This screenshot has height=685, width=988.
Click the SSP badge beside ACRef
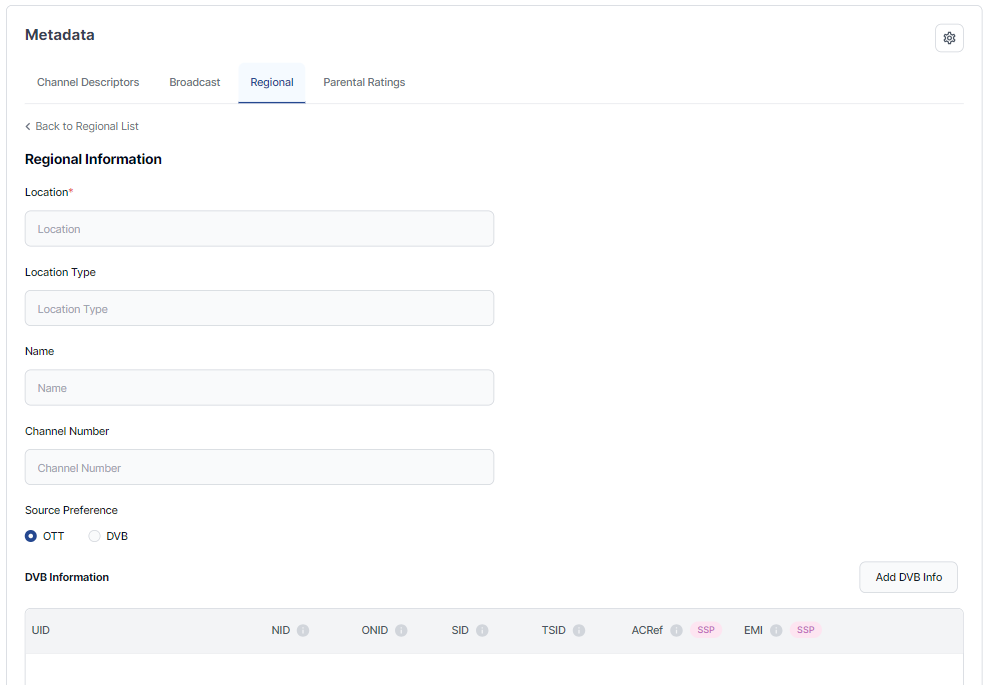(x=706, y=630)
